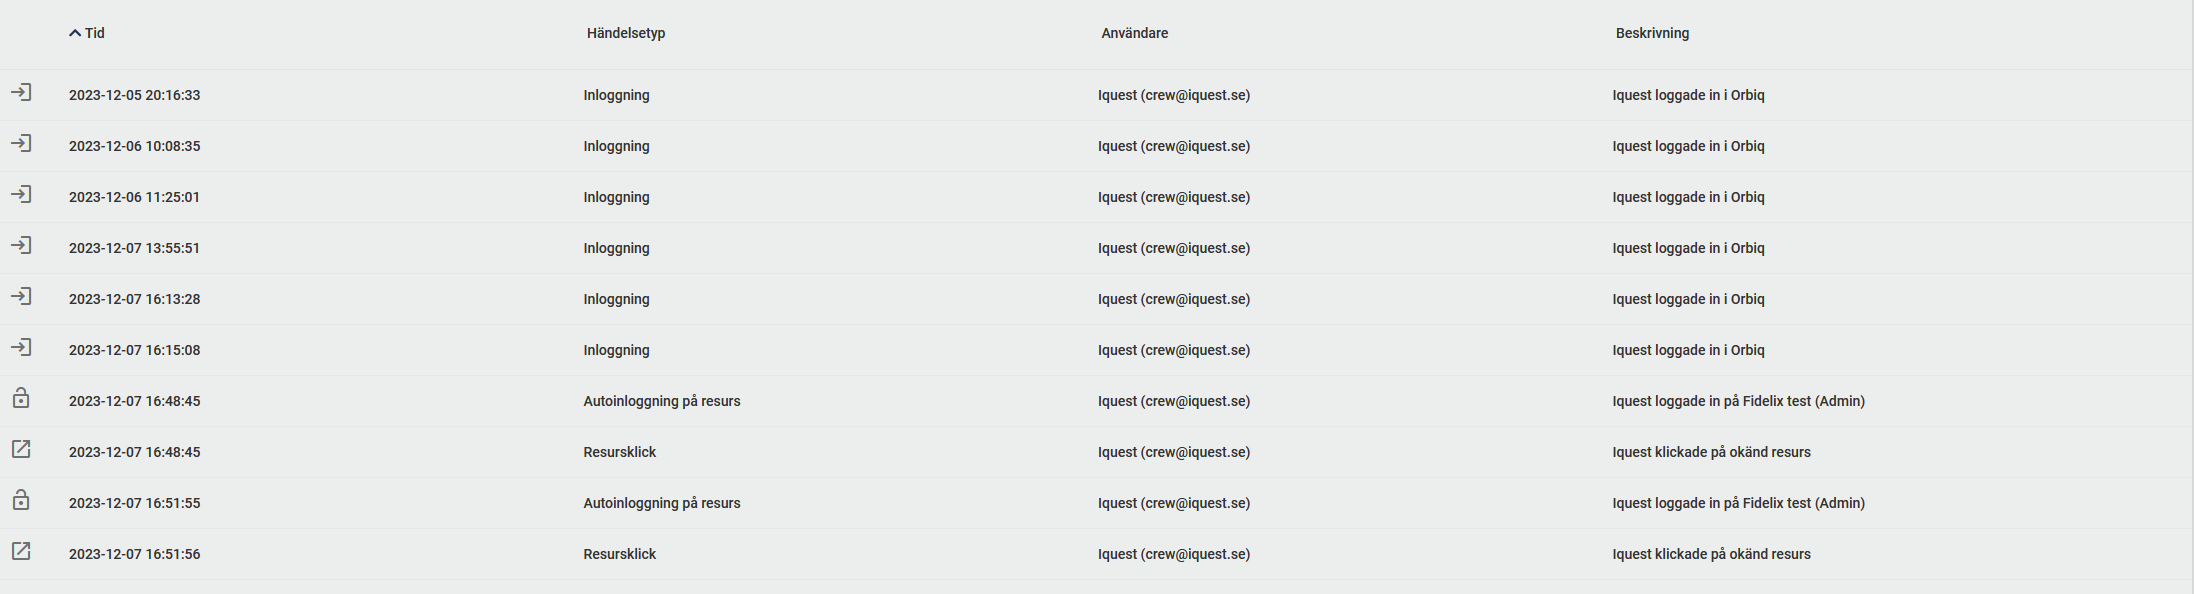Click login icon beside 2023-12-07 16:15:08
The width and height of the screenshot is (2194, 594).
pyautogui.click(x=21, y=348)
